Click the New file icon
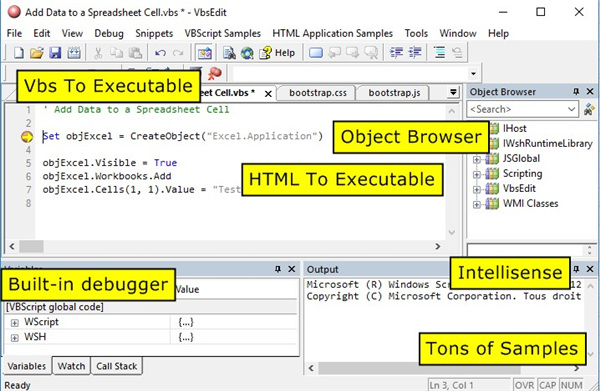Image resolution: width=600 pixels, height=391 pixels. (x=18, y=52)
